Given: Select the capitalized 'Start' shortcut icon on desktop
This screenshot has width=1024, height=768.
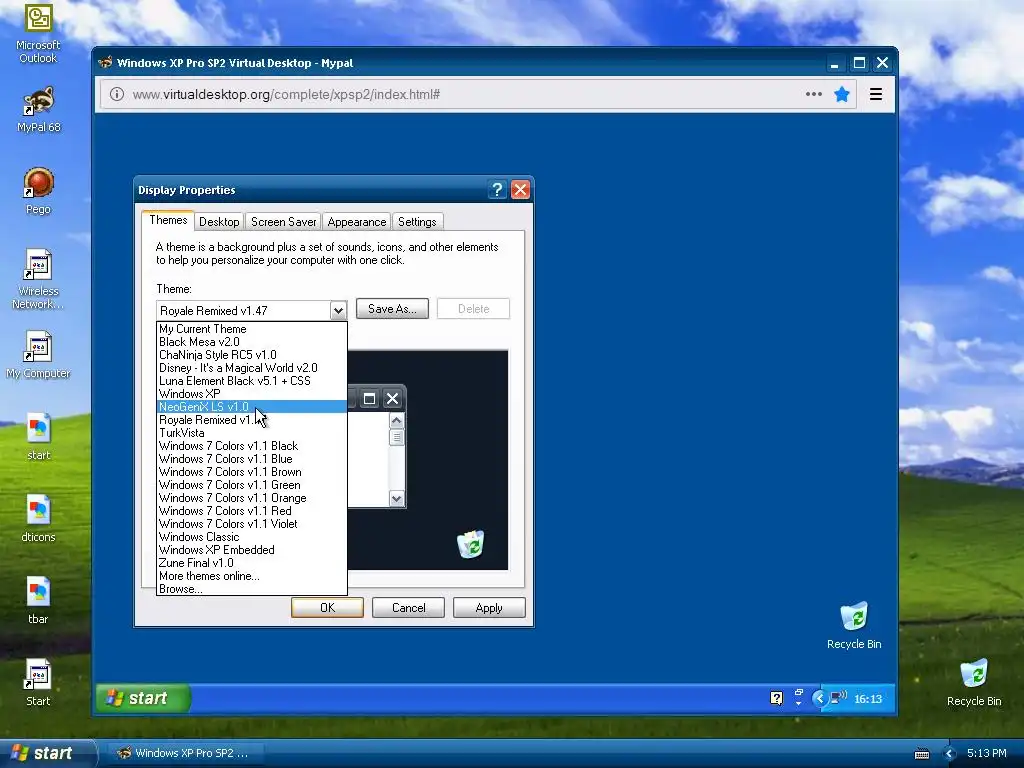Looking at the screenshot, I should [x=38, y=682].
